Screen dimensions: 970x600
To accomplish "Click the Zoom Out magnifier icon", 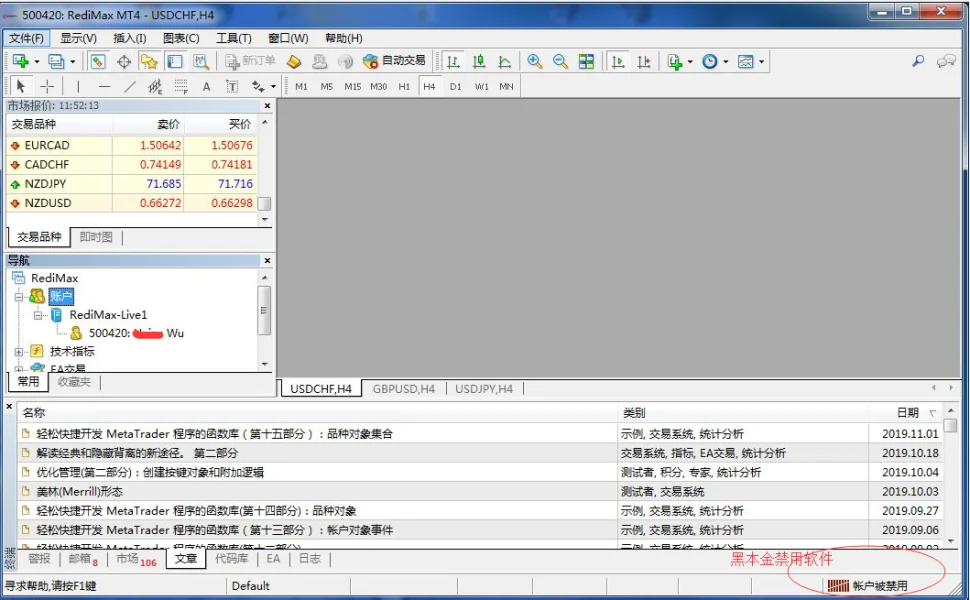I will coord(560,61).
